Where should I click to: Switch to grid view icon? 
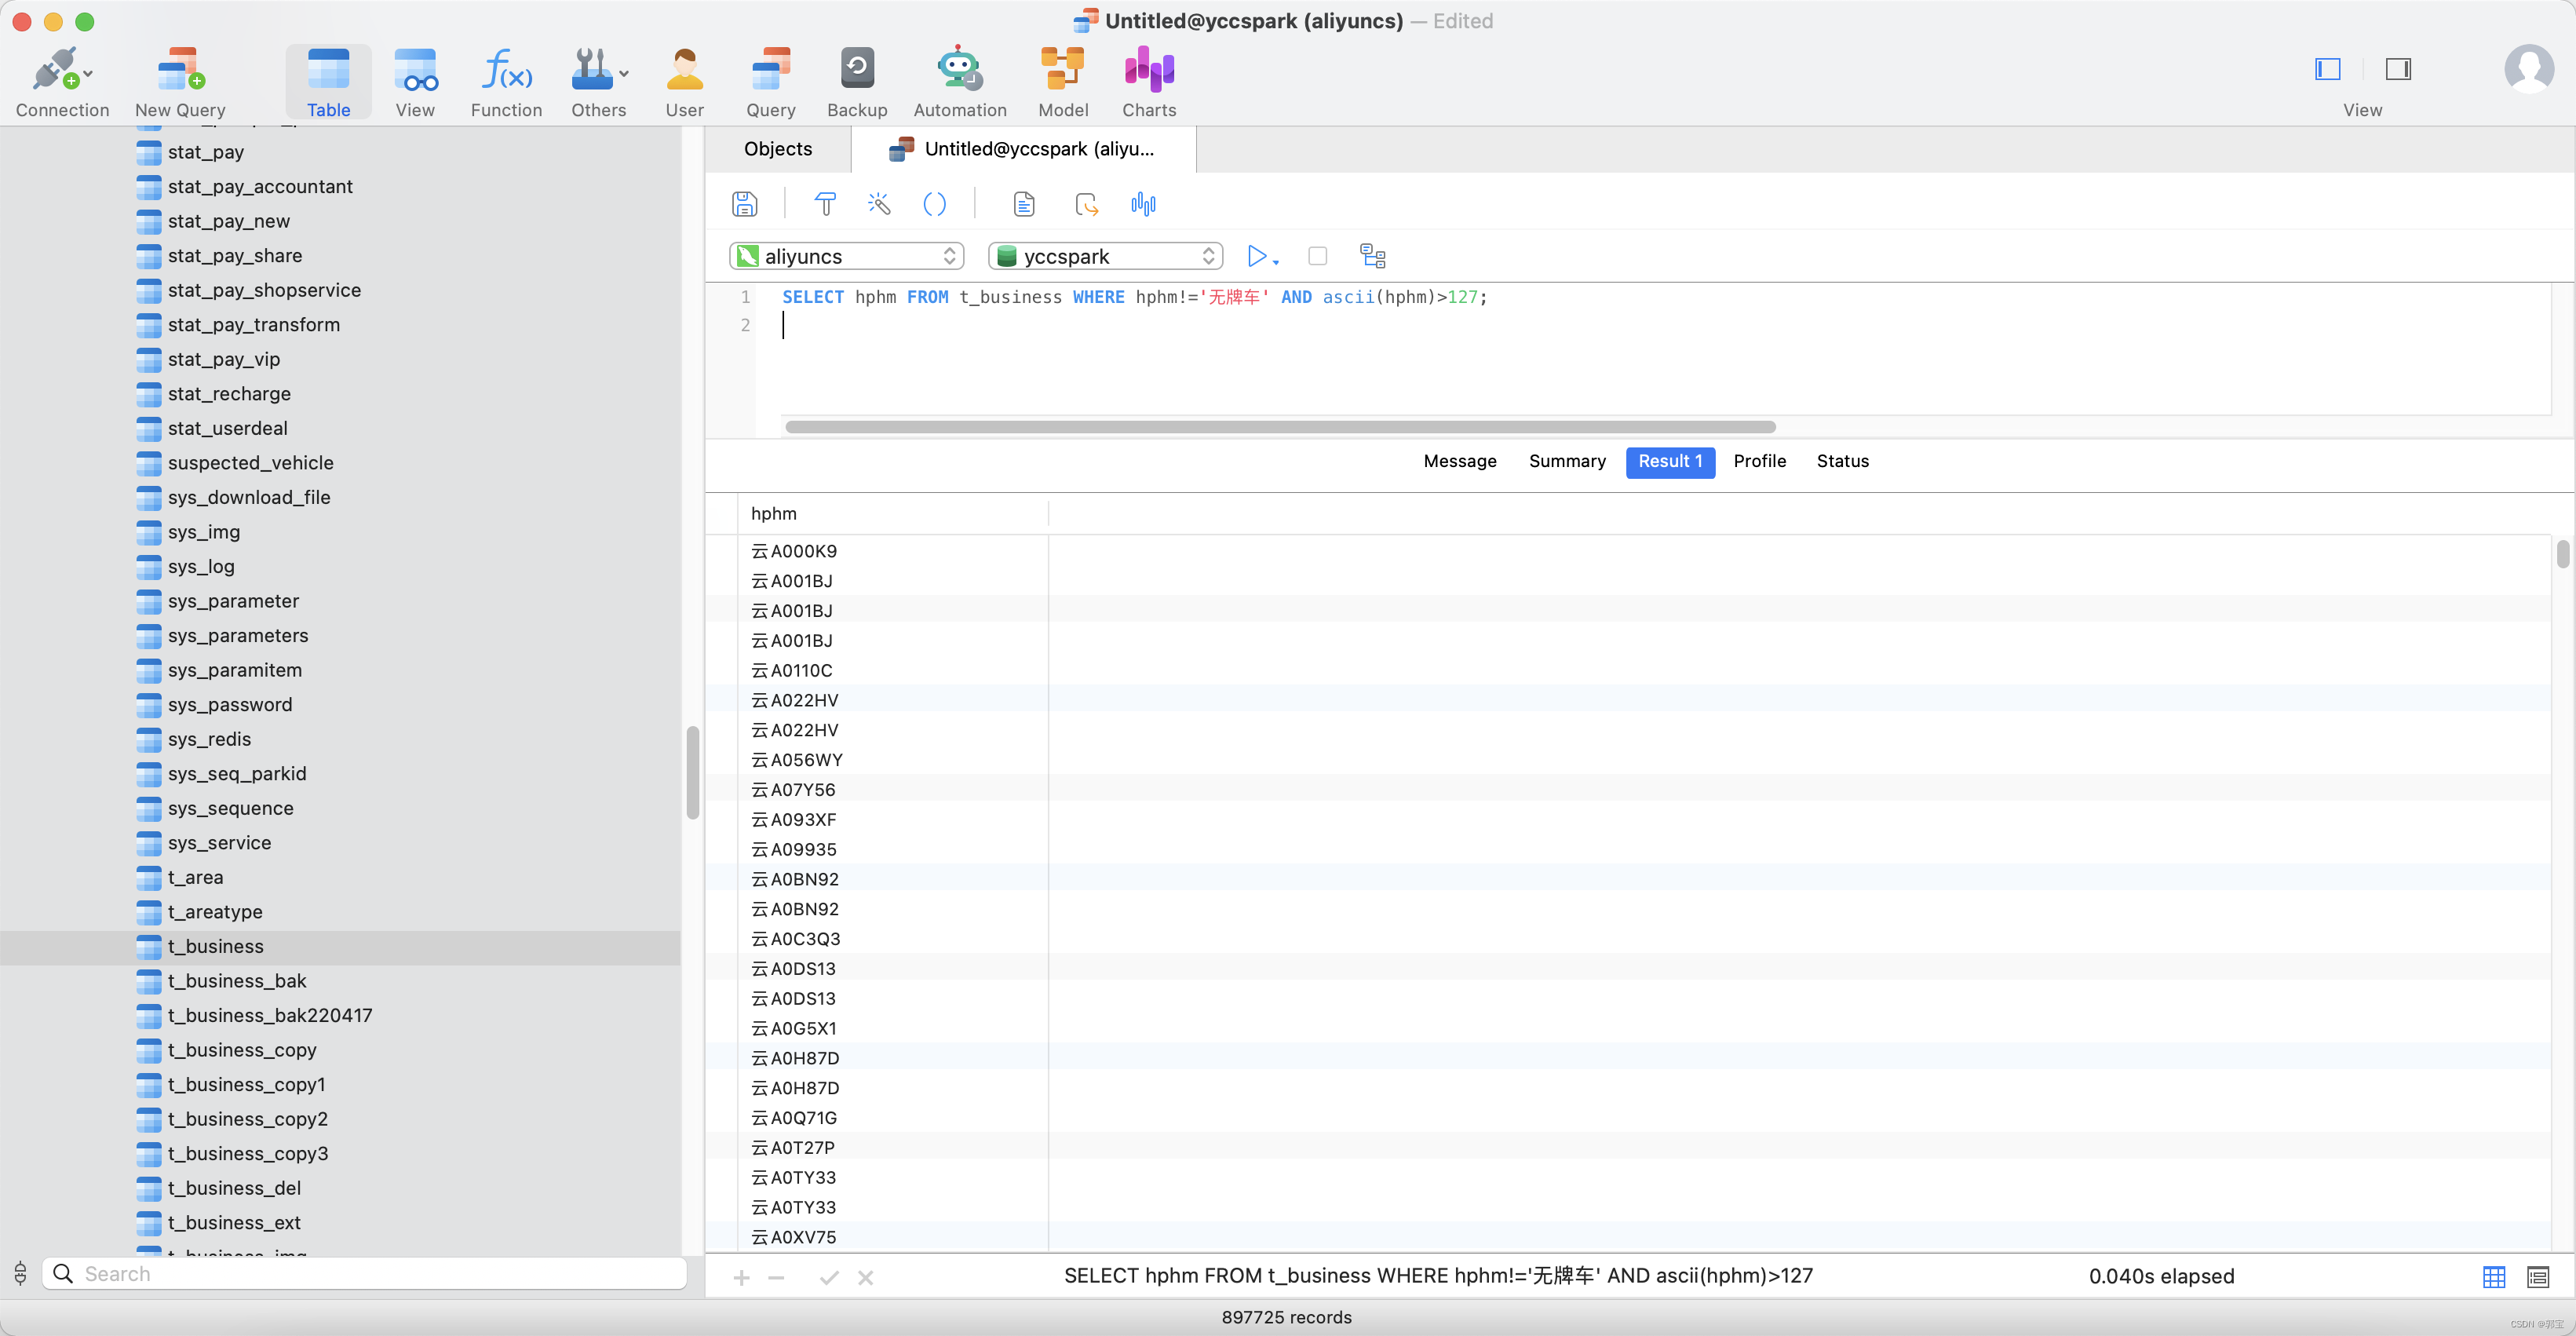point(2494,1277)
